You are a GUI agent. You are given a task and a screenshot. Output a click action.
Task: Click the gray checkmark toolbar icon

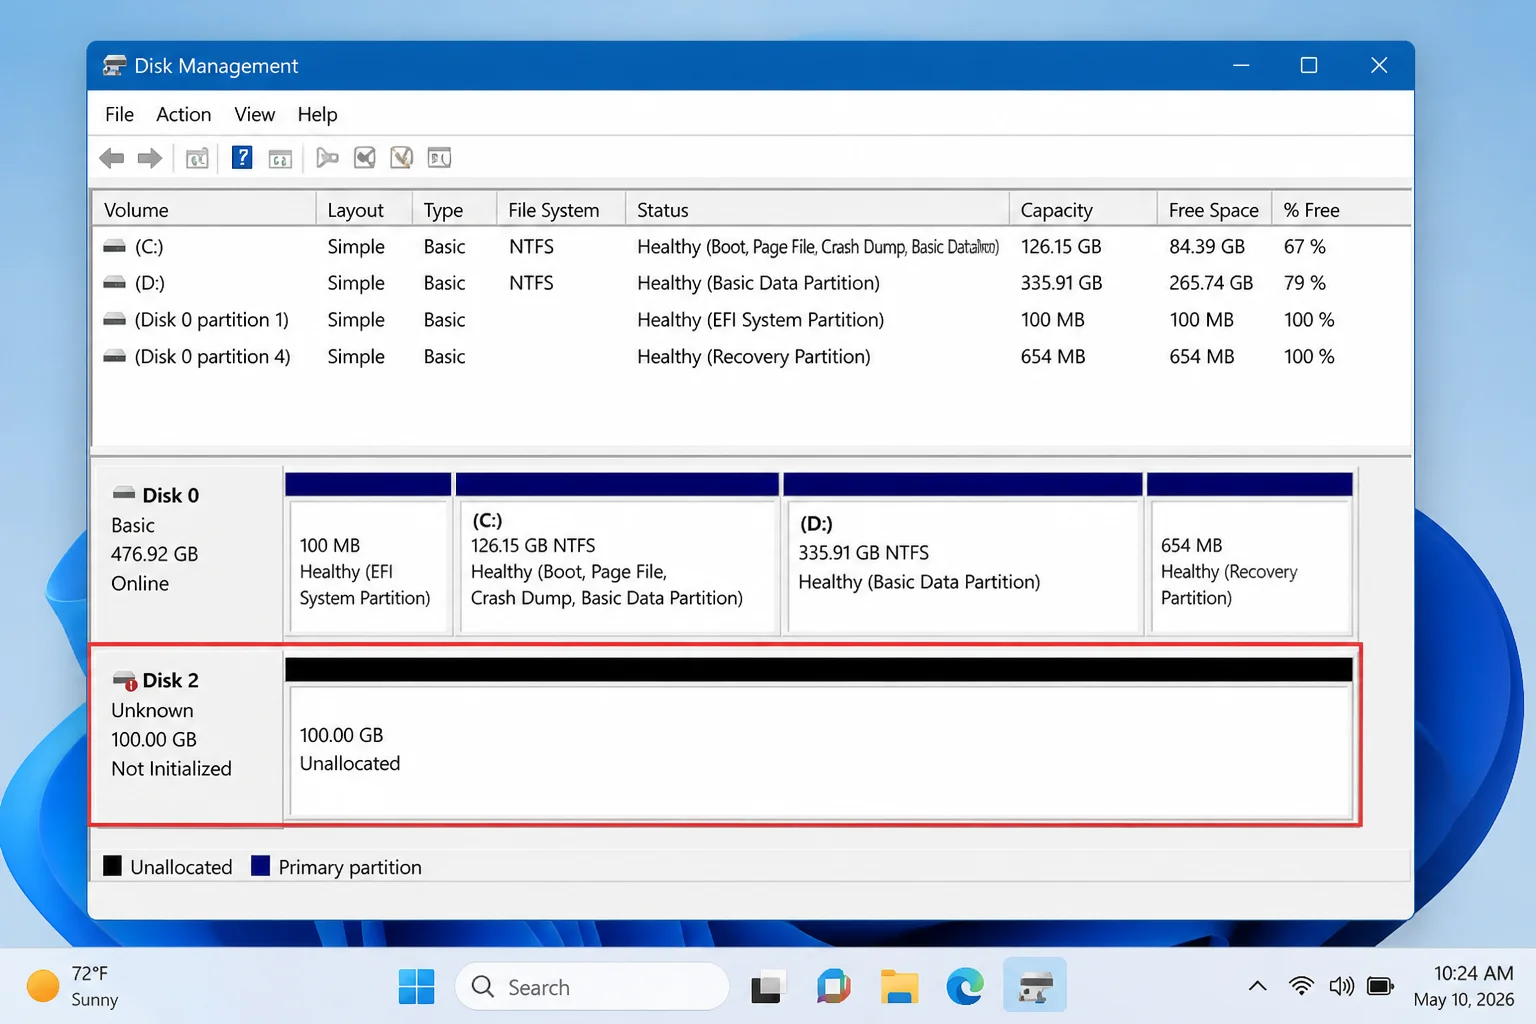coord(365,158)
